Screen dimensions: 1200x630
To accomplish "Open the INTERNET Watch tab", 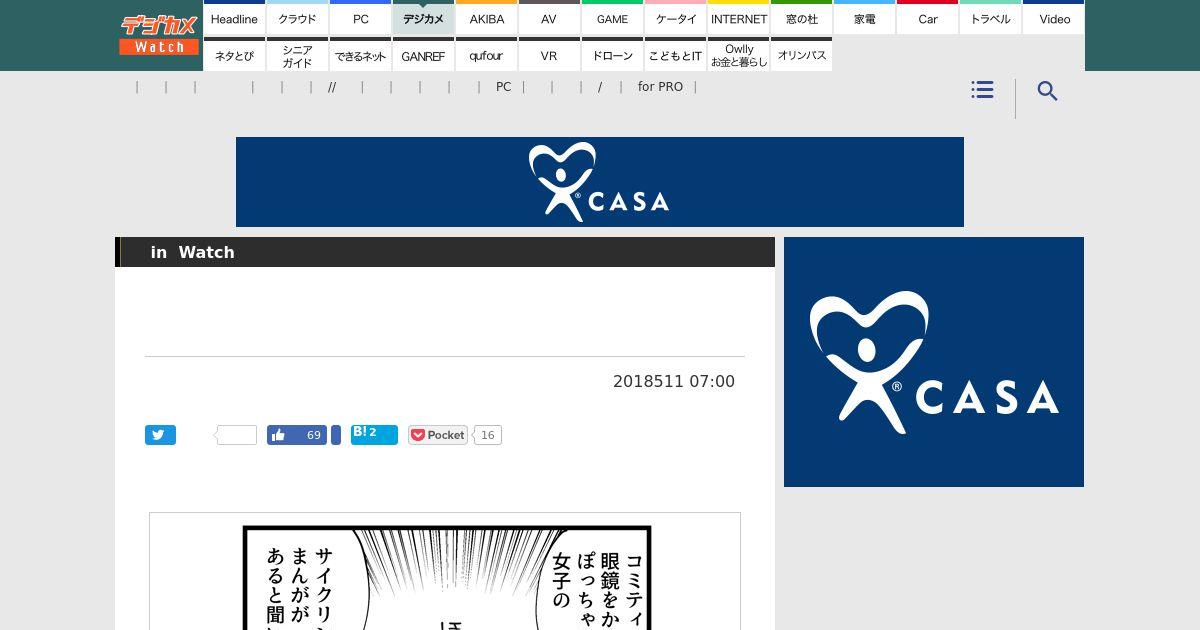I will coord(738,18).
